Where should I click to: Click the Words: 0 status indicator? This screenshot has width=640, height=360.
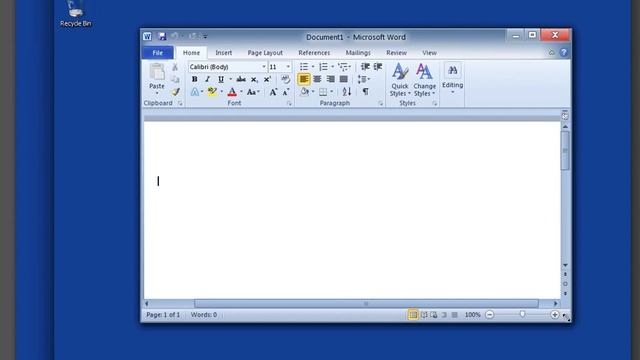204,315
